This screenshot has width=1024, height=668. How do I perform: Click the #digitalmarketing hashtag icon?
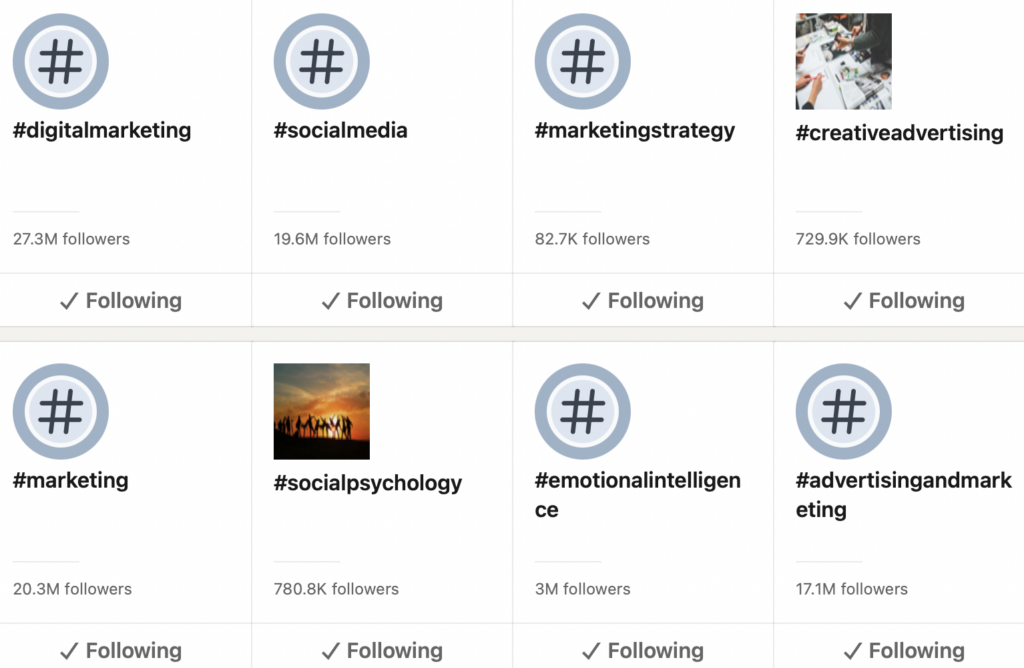60,62
